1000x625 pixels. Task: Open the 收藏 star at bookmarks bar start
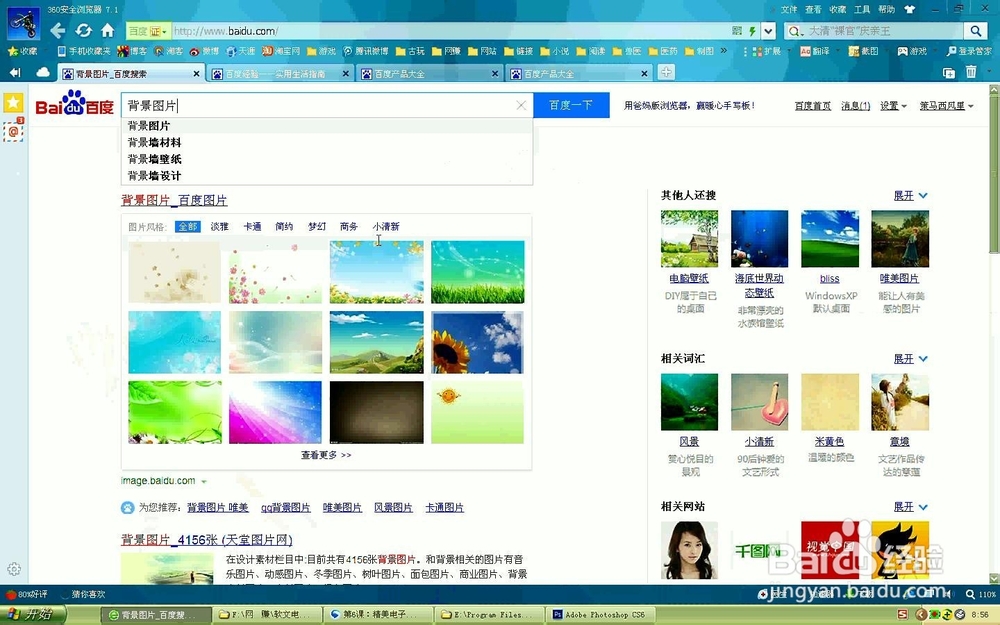click(x=23, y=51)
